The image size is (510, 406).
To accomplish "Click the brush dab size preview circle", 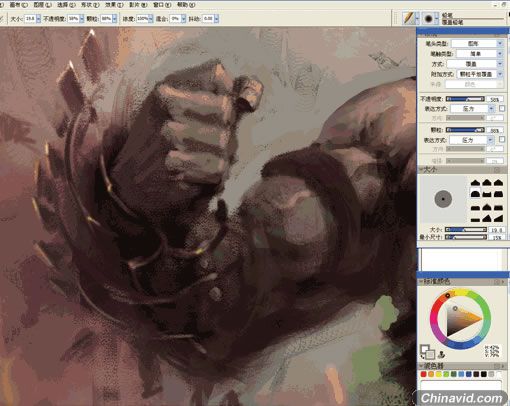I will [x=443, y=199].
